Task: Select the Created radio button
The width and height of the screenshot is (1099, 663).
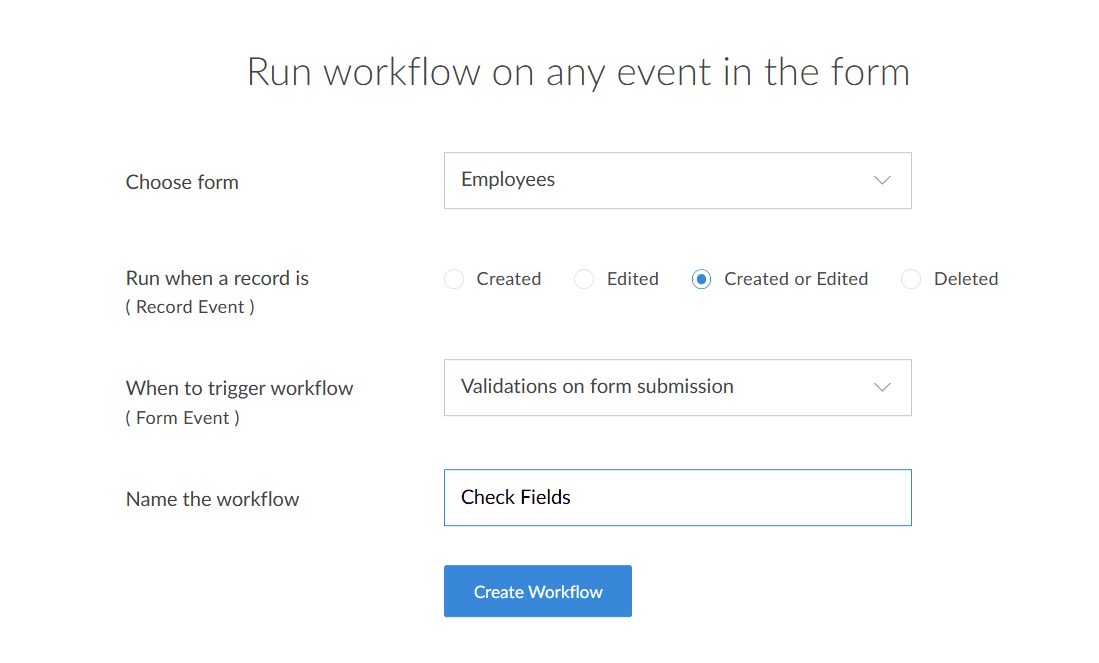Action: pyautogui.click(x=454, y=280)
